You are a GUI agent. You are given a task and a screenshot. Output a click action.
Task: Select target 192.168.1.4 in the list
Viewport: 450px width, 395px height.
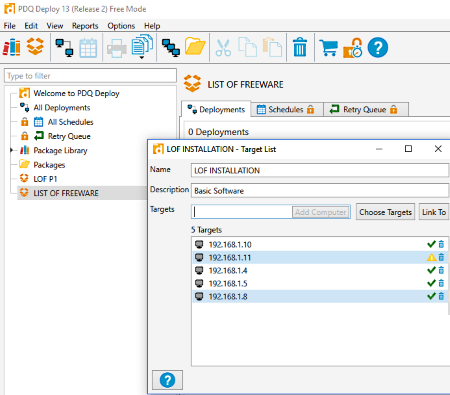tap(320, 270)
